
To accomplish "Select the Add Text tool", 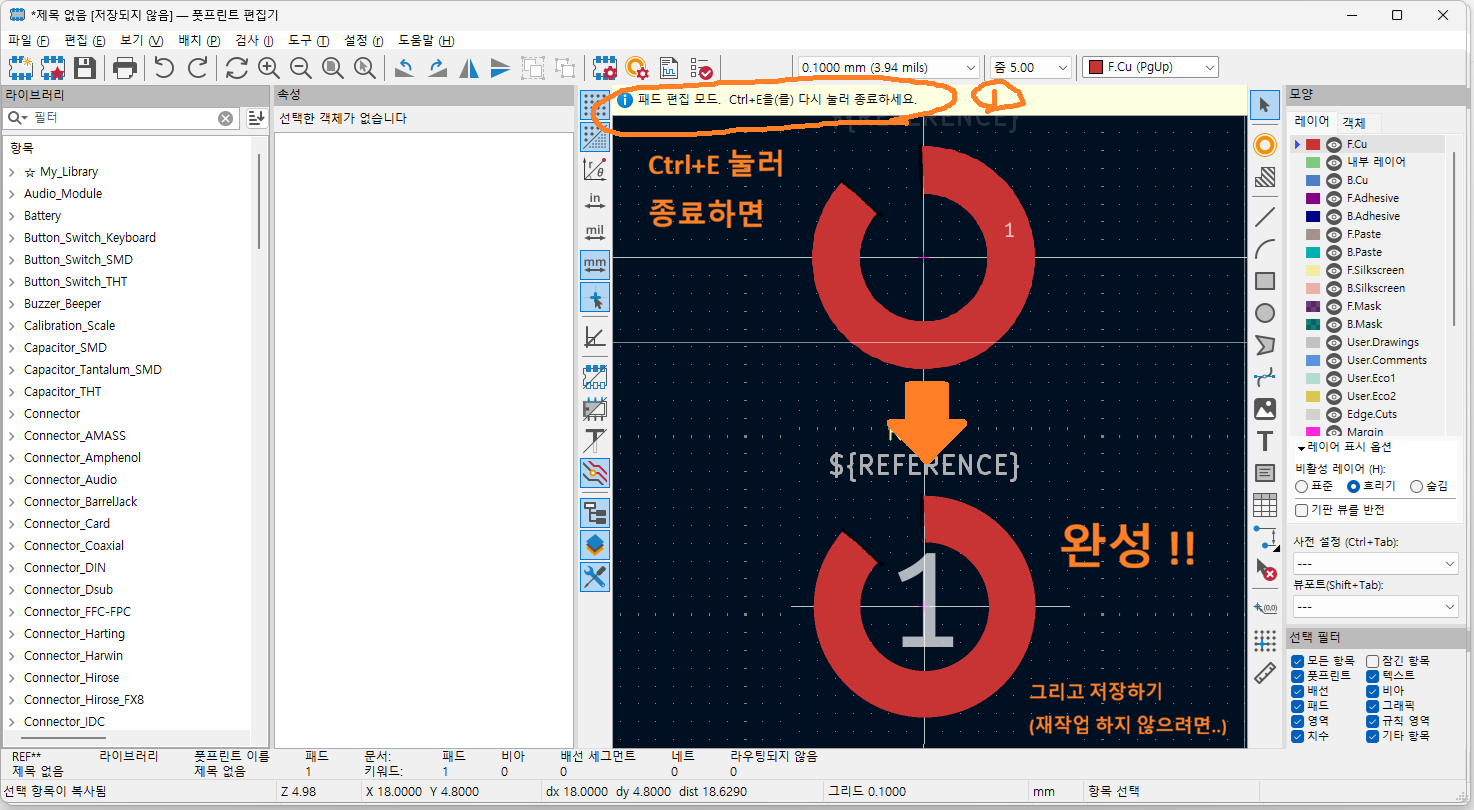I will [x=1265, y=441].
